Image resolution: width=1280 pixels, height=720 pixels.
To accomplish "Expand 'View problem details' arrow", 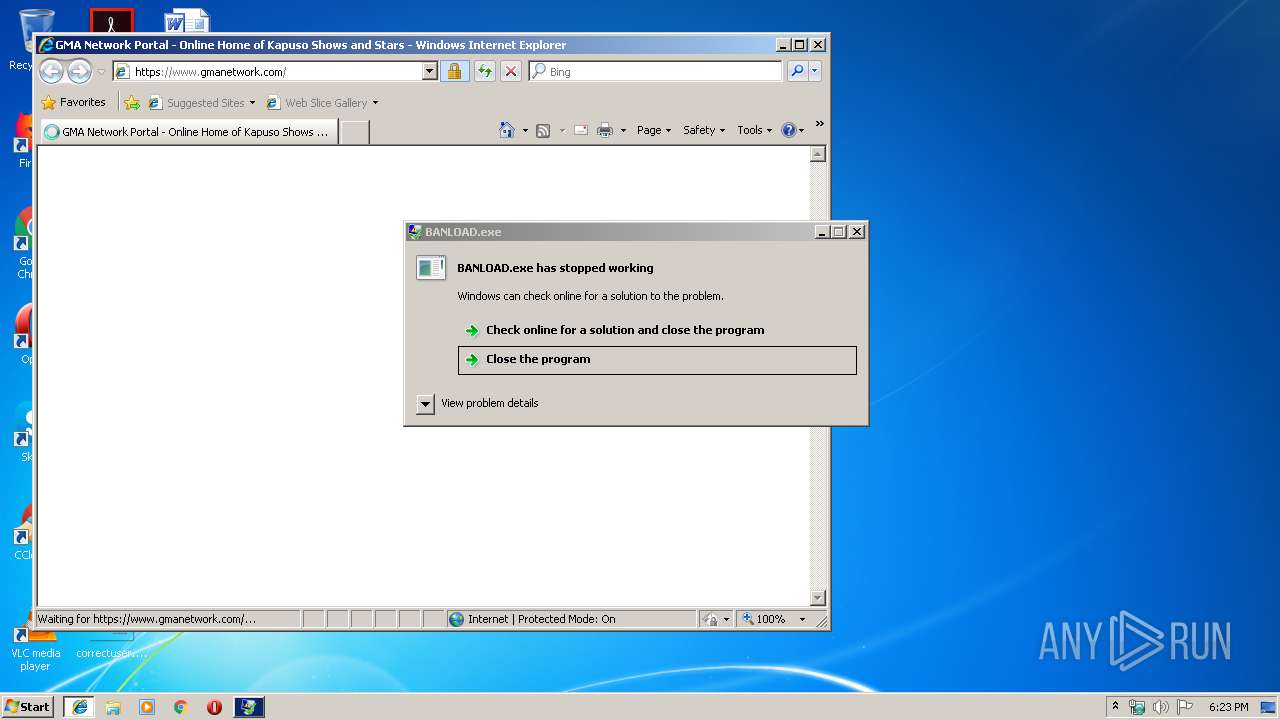I will pos(425,403).
